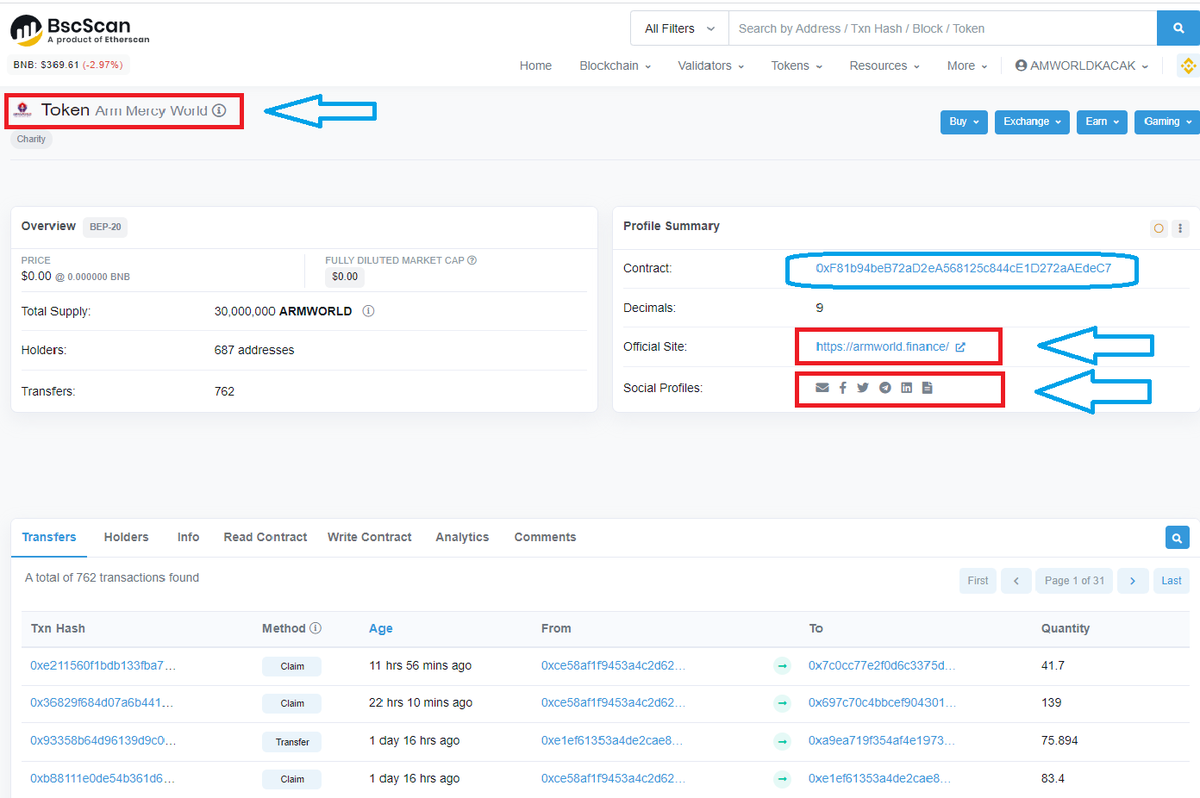Click the BEP-20 badge
1200x798 pixels.
tap(105, 227)
